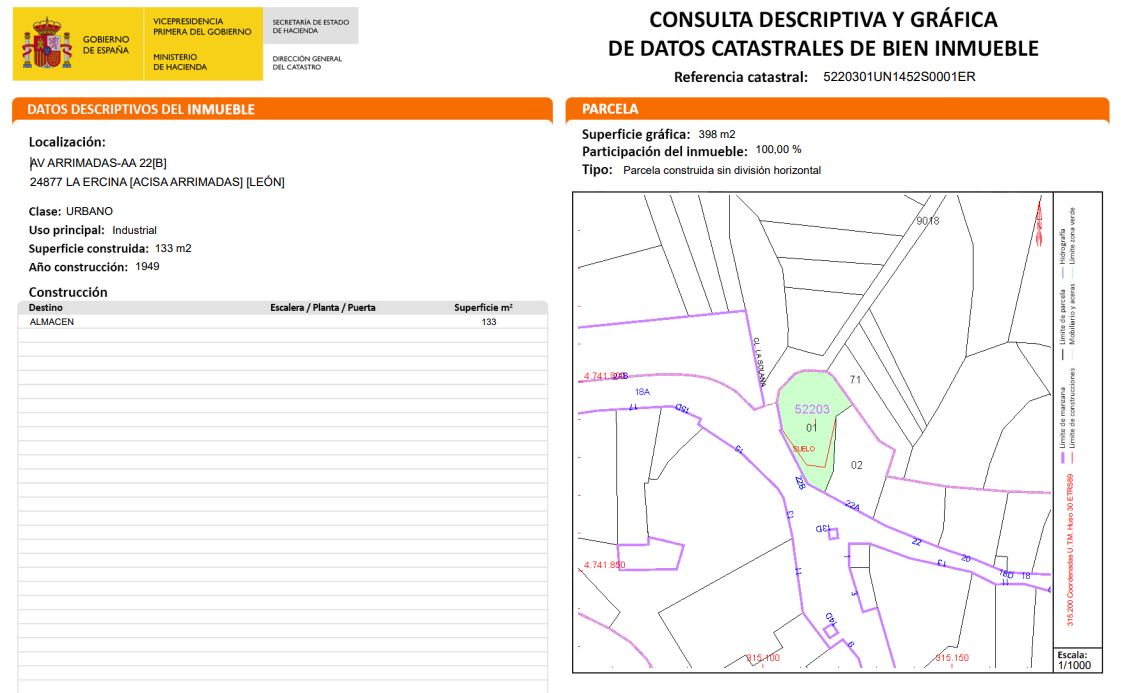Screen dimensions: 1121x693
Task: Select 'Parcela construida sin división horizontal' text
Action: click(x=722, y=170)
